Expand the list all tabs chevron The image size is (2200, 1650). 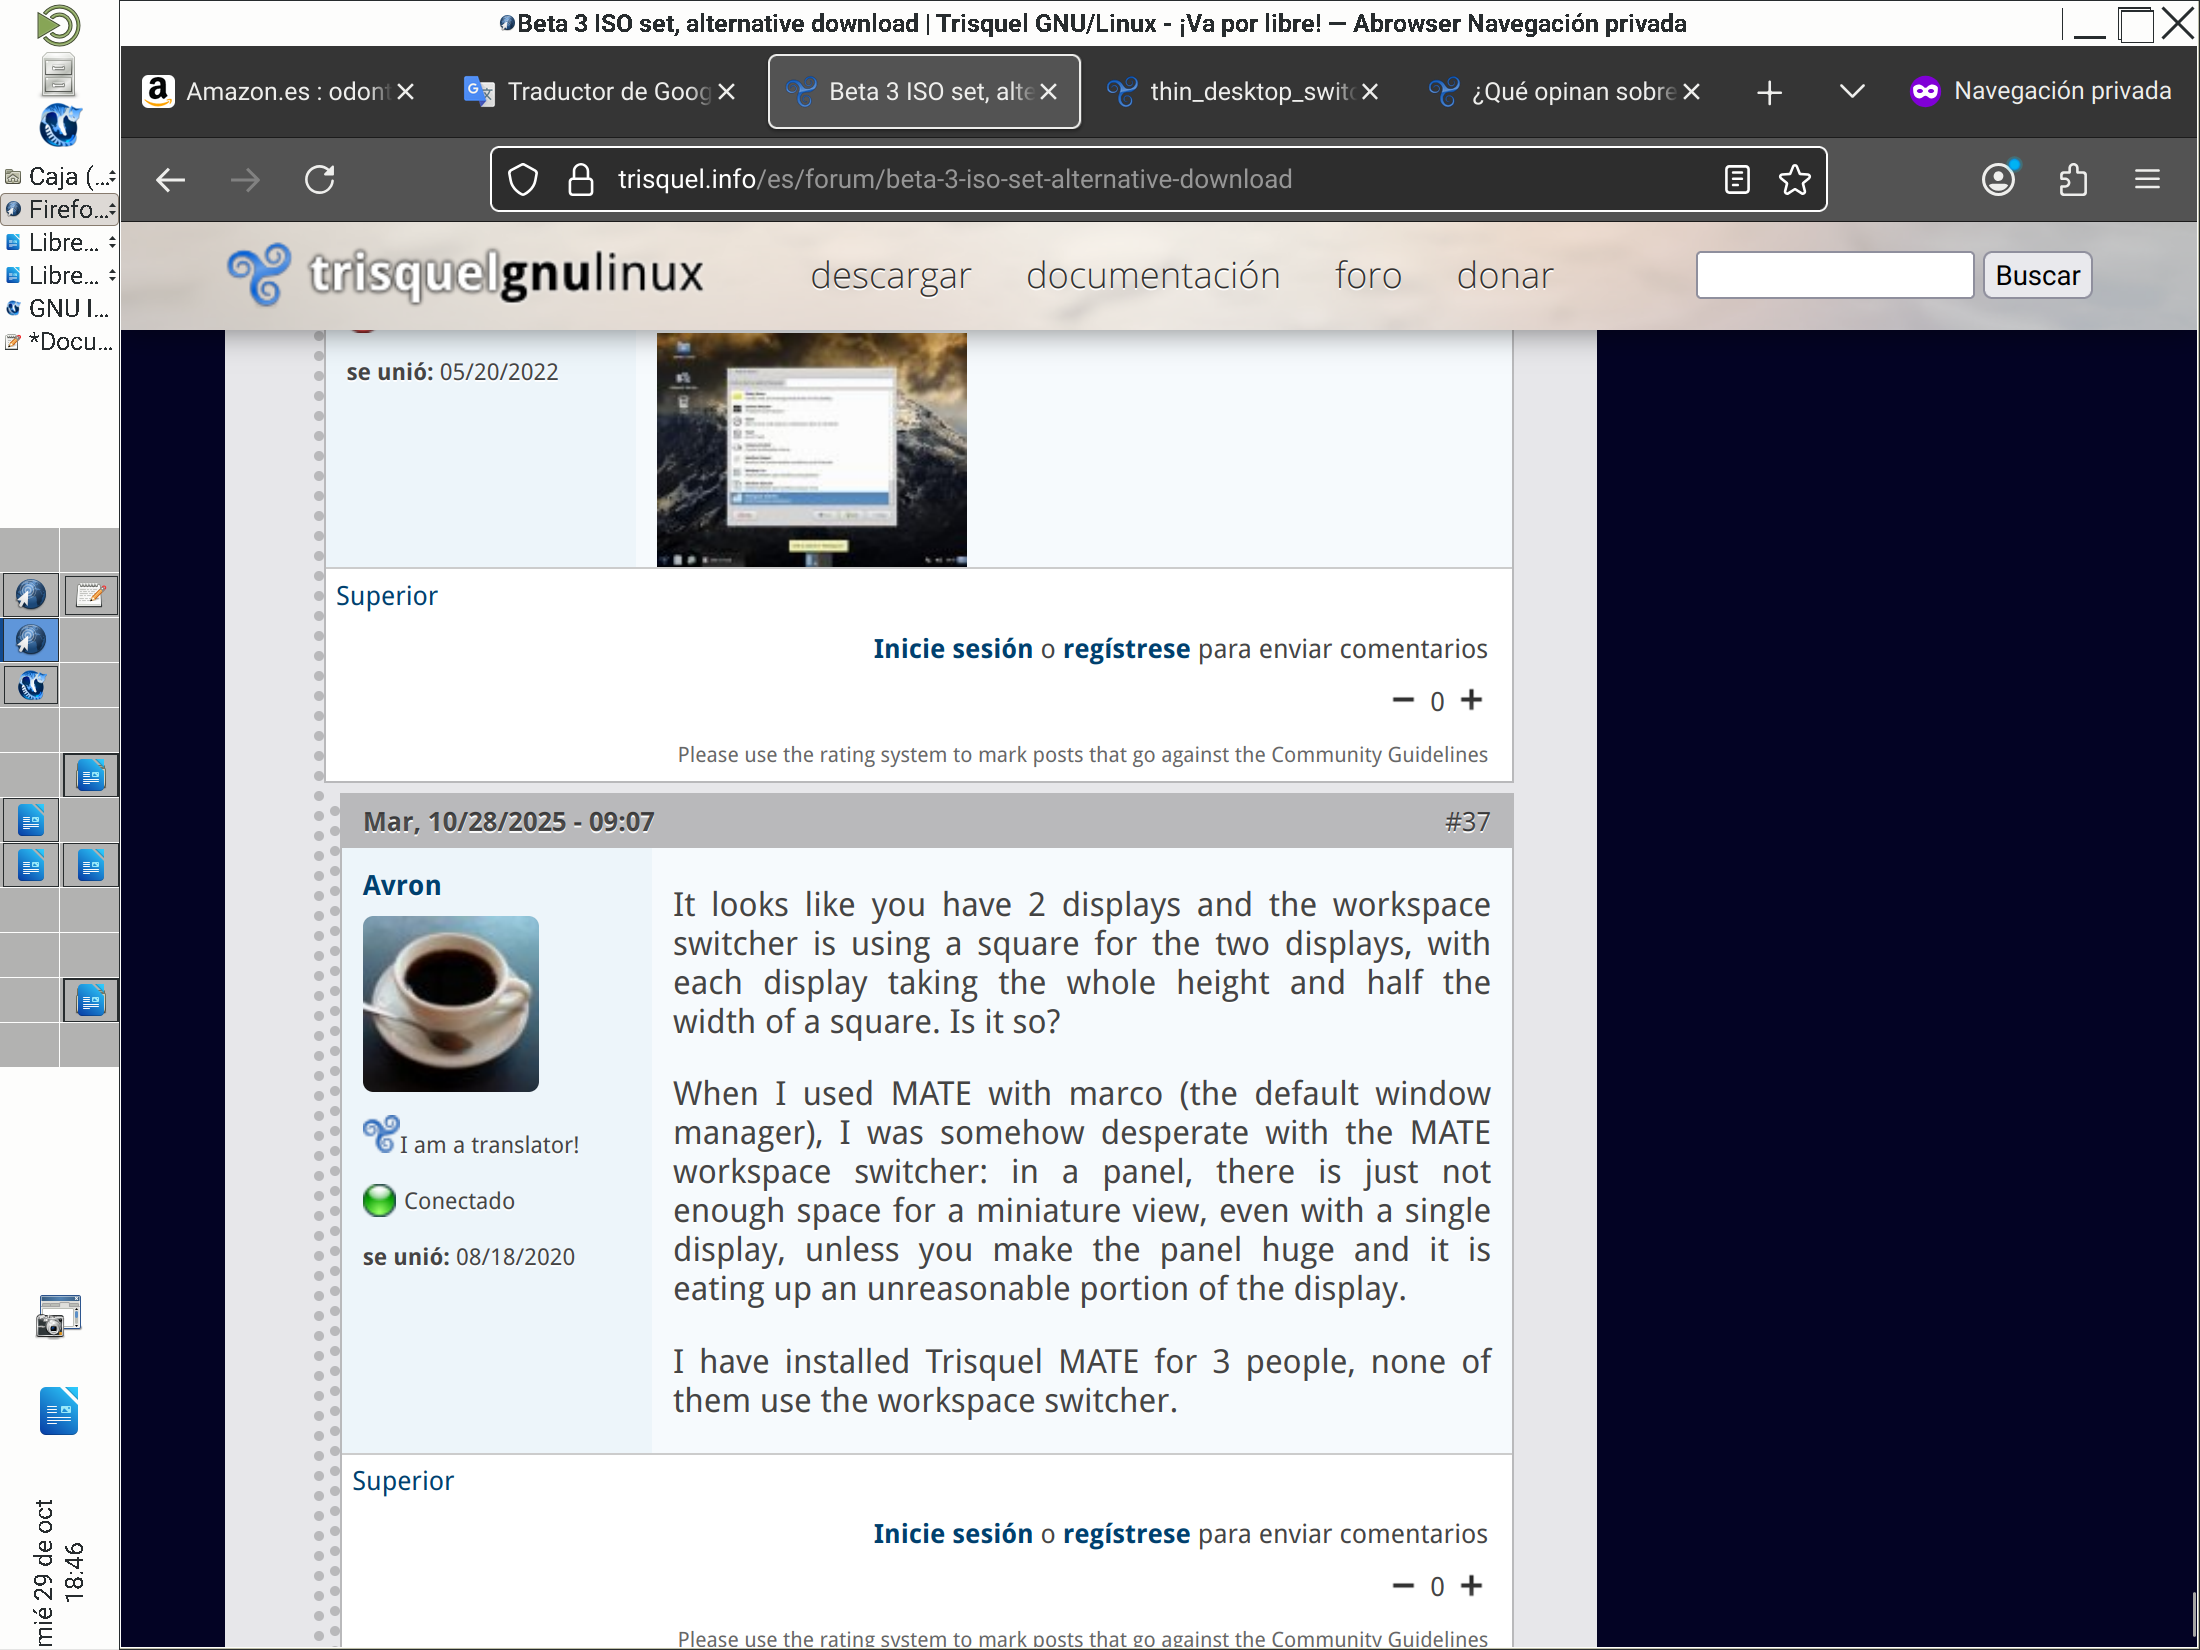(1851, 92)
